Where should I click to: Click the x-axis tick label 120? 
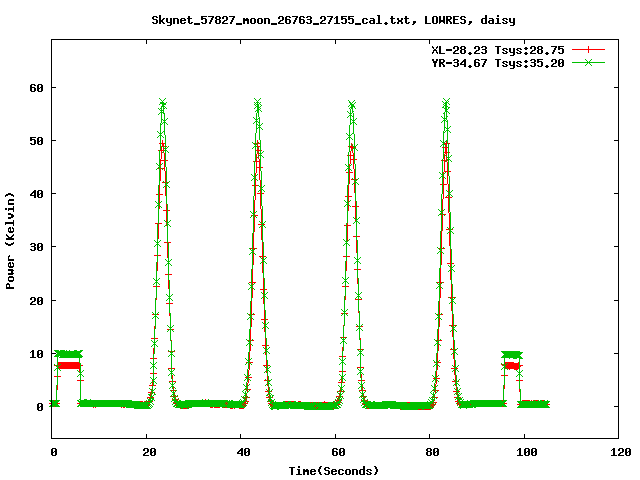tap(621, 452)
